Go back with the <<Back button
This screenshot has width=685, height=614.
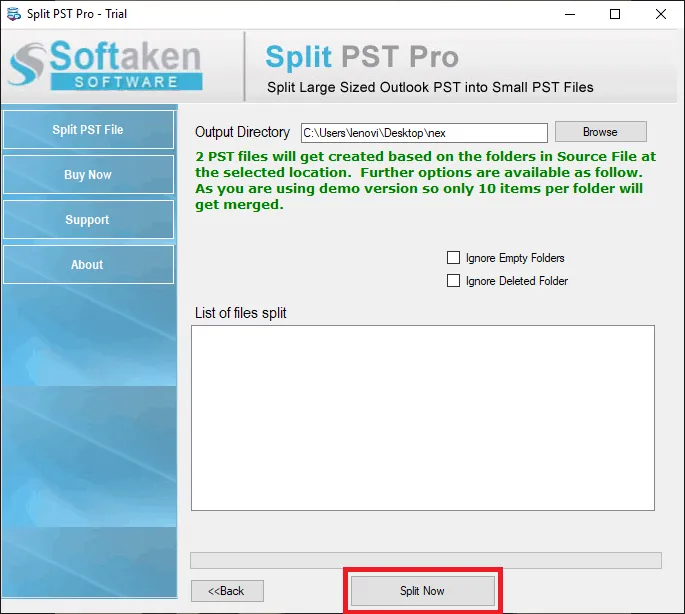tap(227, 591)
